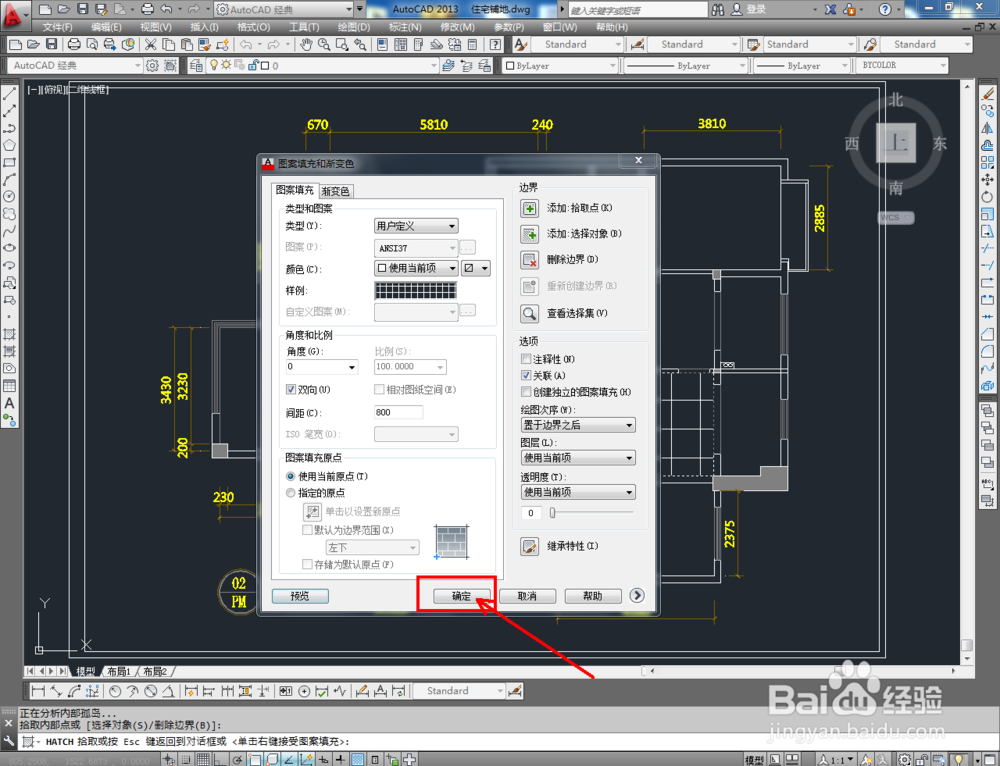This screenshot has width=1000, height=766.
Task: Select the Polygon tool in the draw toolbar
Action: pyautogui.click(x=10, y=145)
